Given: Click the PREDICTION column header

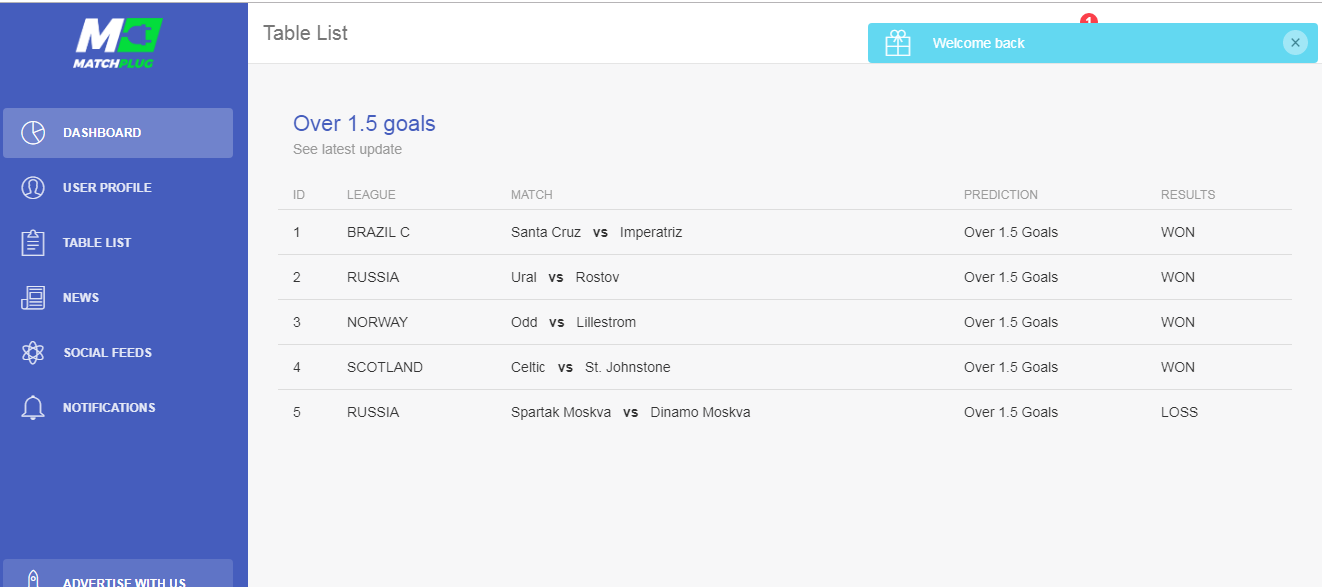Looking at the screenshot, I should pyautogui.click(x=1000, y=195).
